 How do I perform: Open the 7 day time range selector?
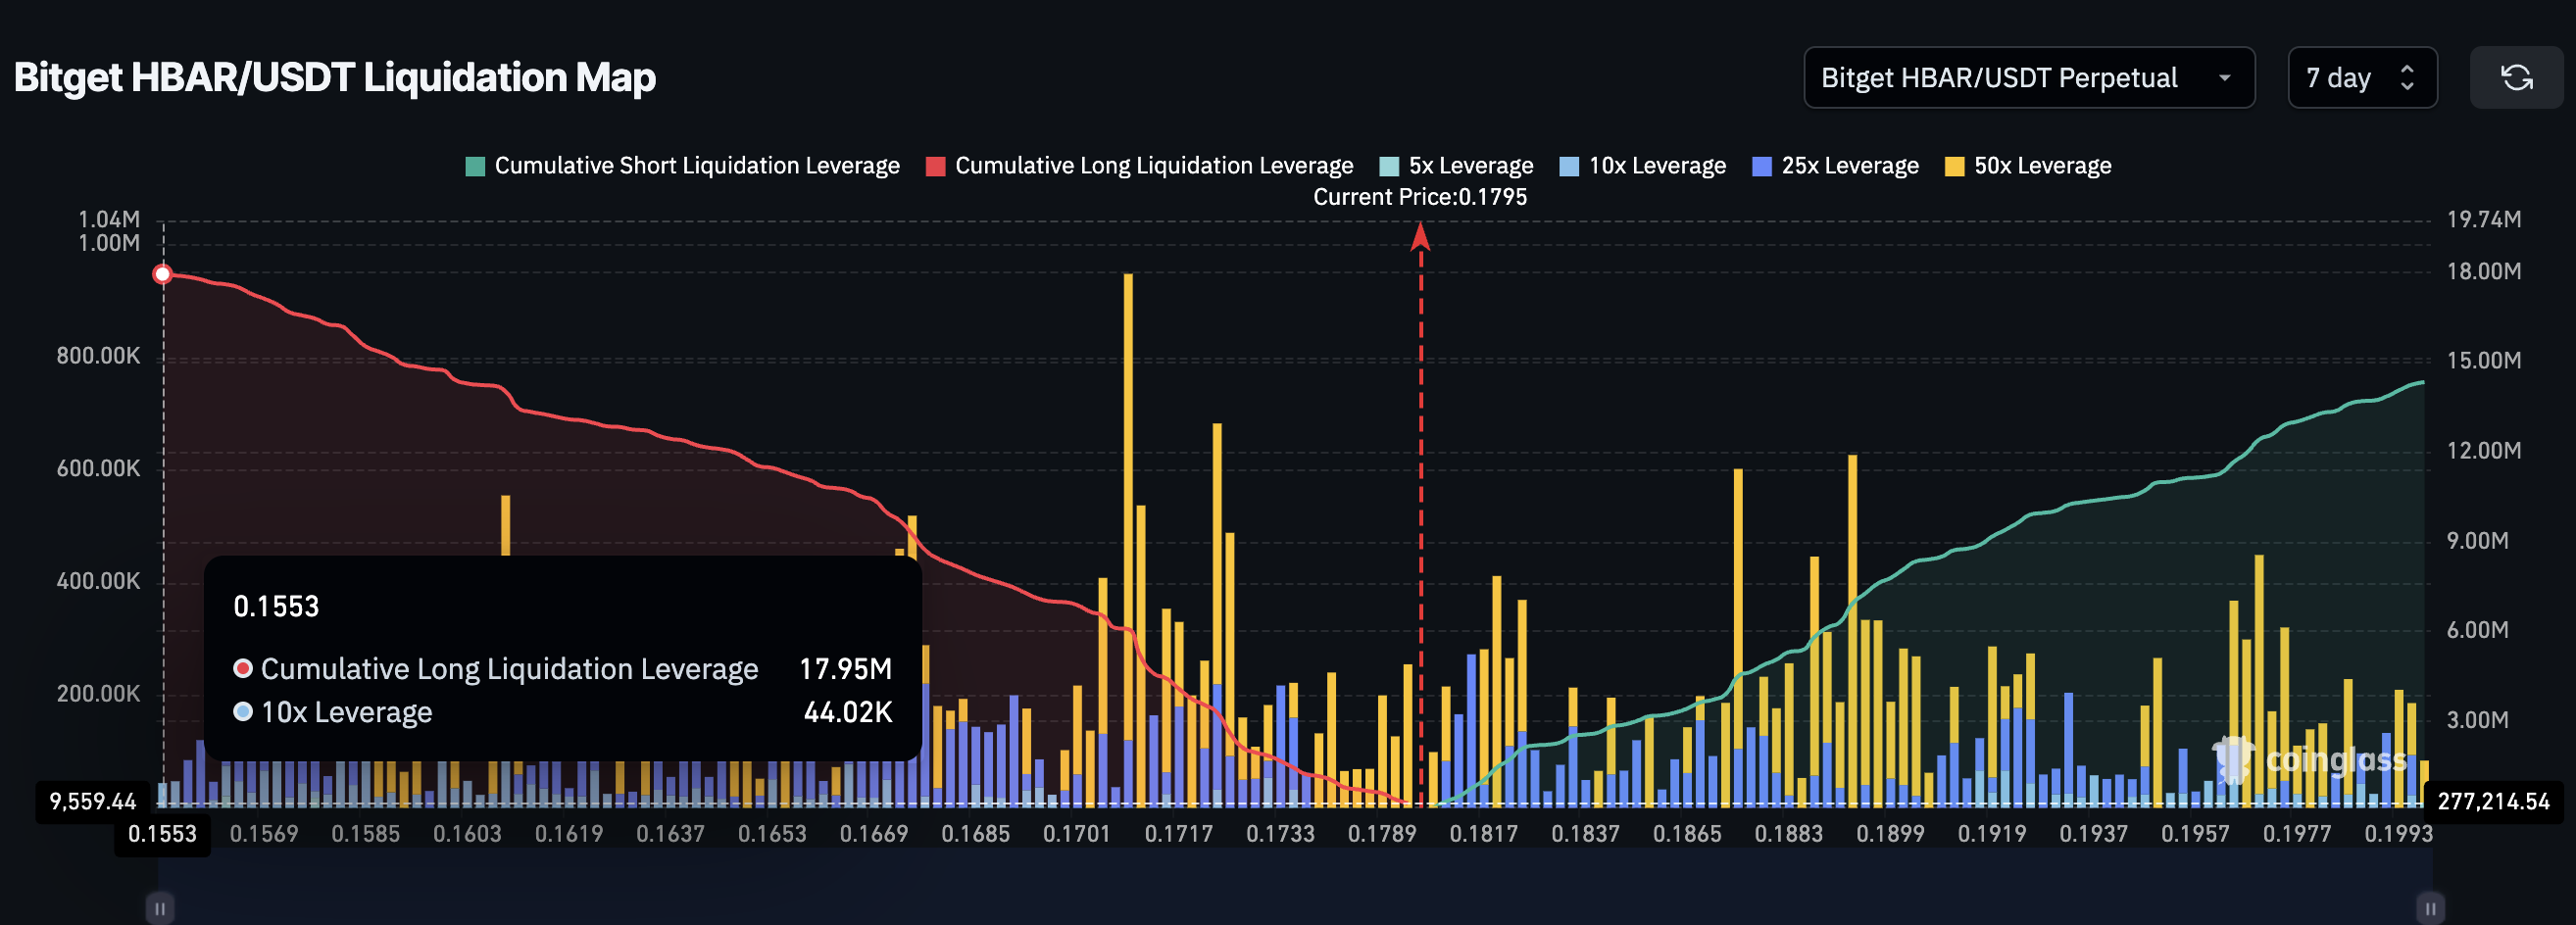pyautogui.click(x=2340, y=78)
